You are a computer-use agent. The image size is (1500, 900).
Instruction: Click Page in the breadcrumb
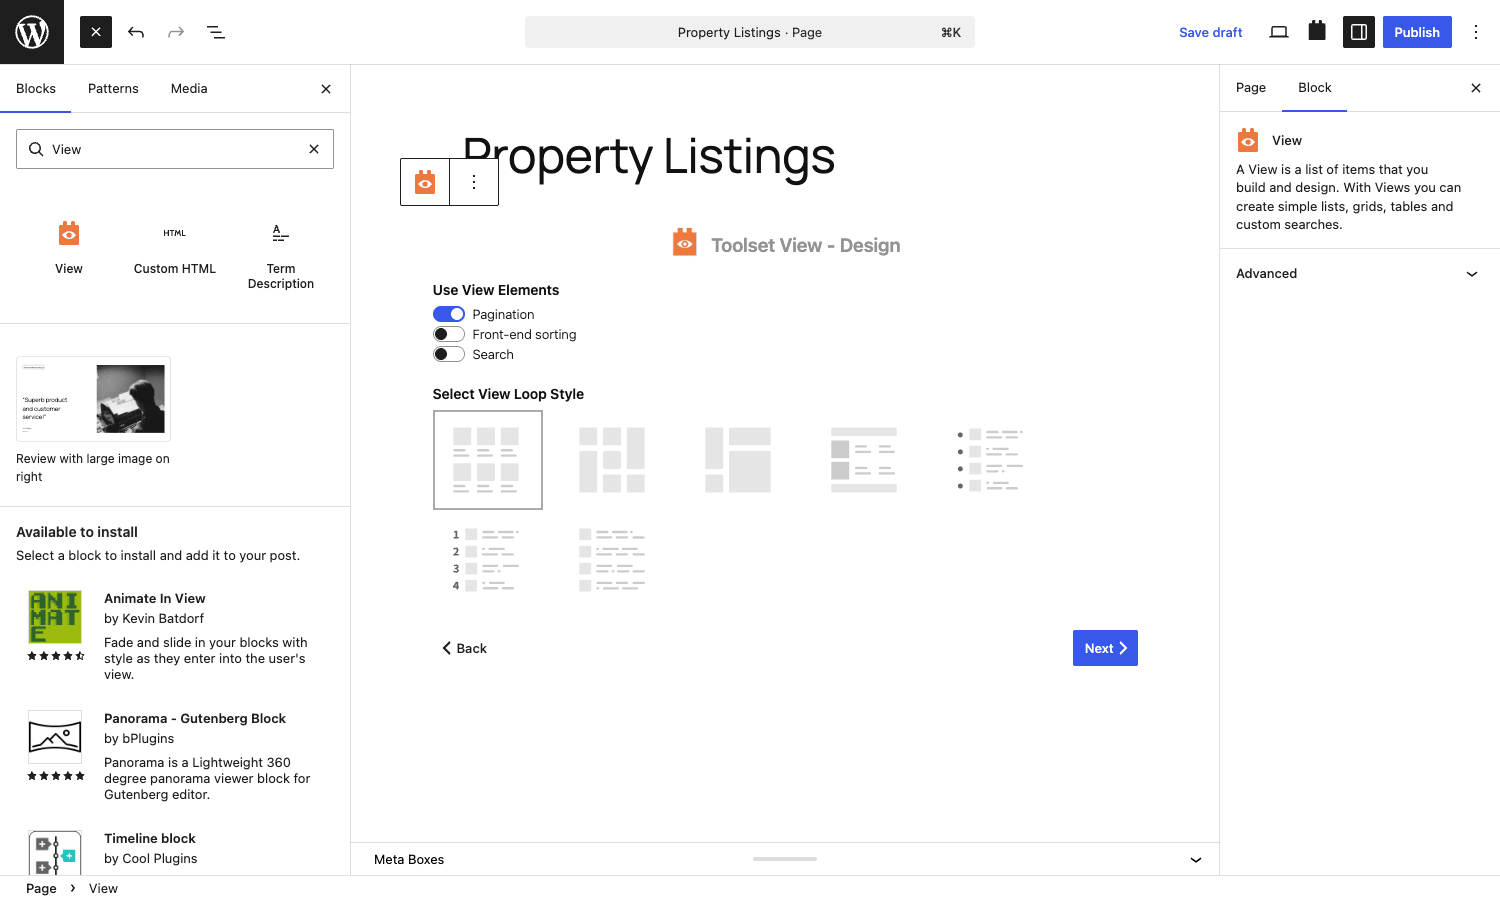[41, 888]
